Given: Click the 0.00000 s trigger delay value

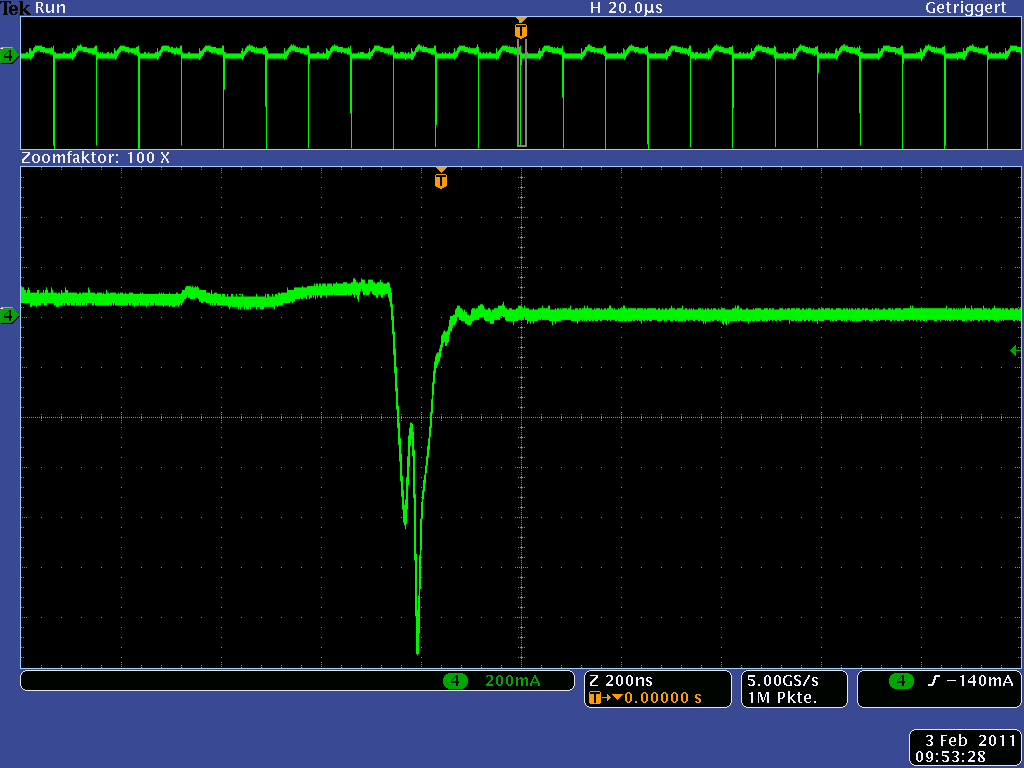Looking at the screenshot, I should 663,698.
